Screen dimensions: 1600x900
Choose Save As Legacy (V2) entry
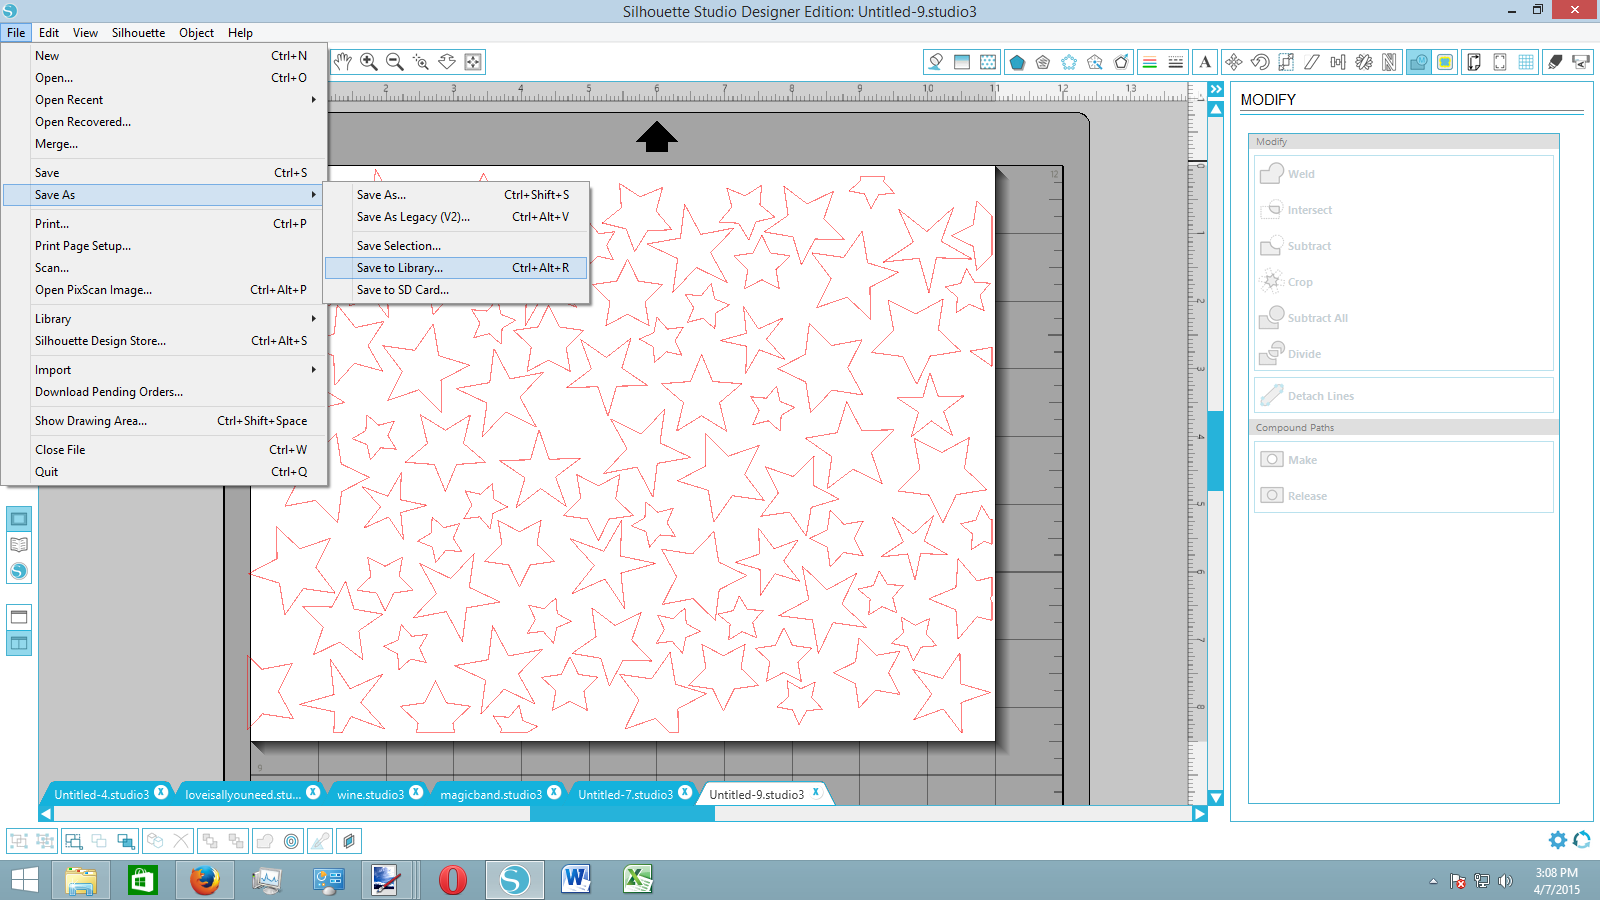coord(456,217)
